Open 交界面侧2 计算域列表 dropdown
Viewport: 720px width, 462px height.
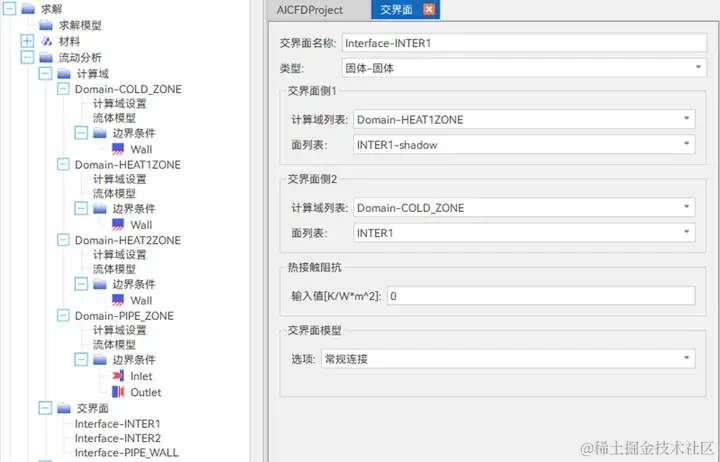coord(524,208)
